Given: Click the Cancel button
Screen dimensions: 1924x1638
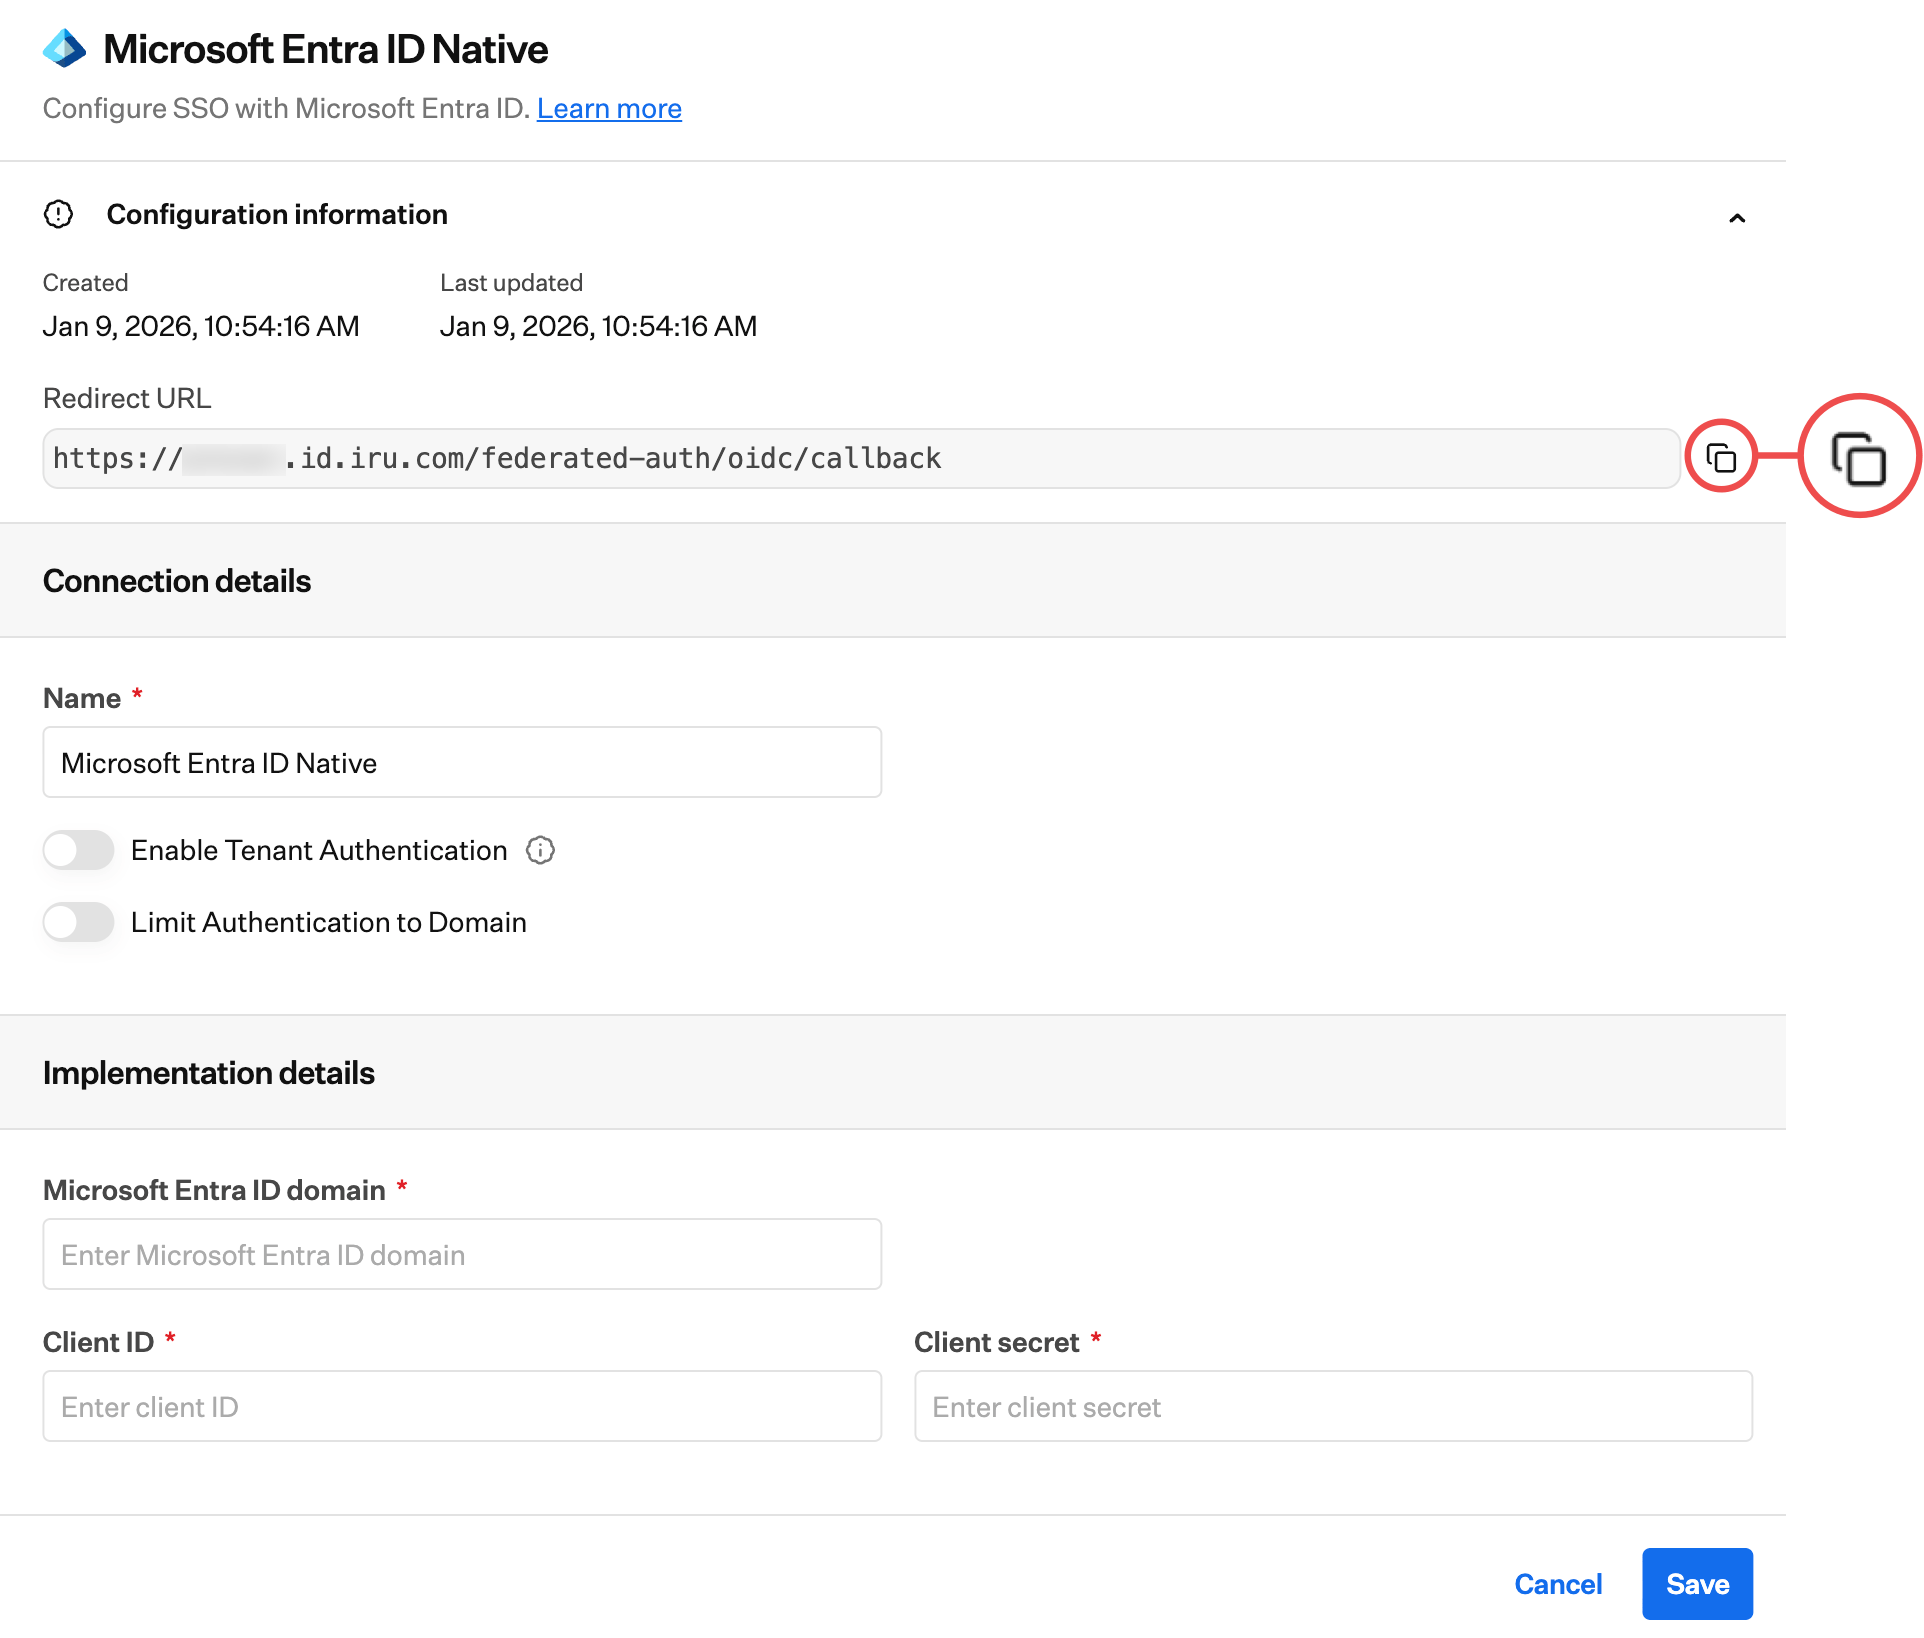Looking at the screenshot, I should (1558, 1584).
